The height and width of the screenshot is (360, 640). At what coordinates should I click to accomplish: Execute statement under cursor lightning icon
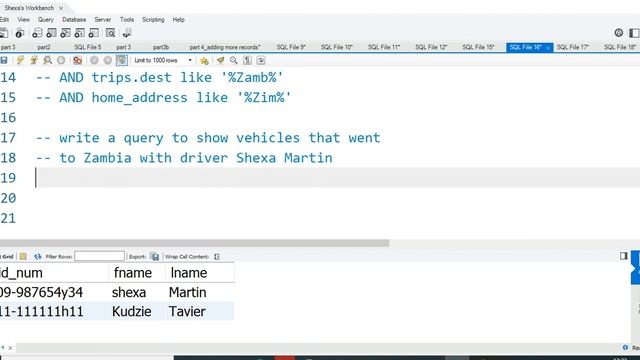(x=34, y=60)
